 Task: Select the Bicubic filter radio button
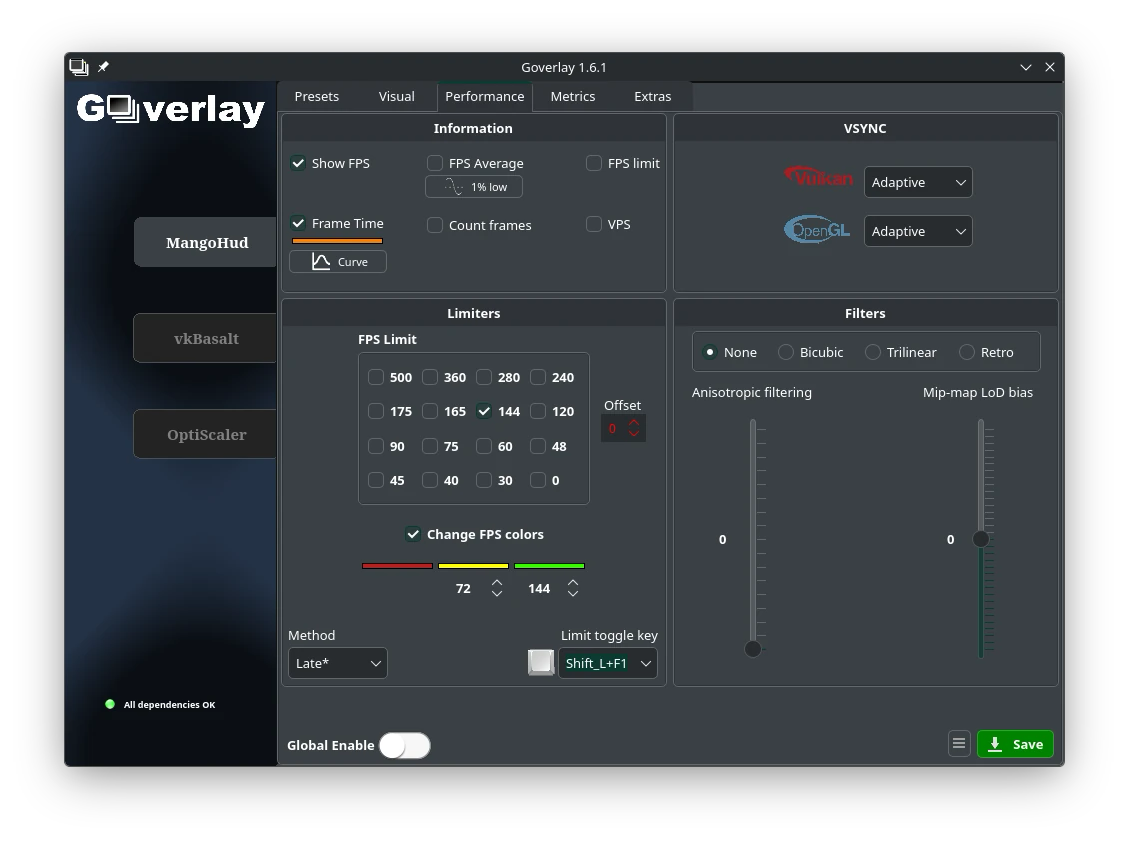[786, 352]
